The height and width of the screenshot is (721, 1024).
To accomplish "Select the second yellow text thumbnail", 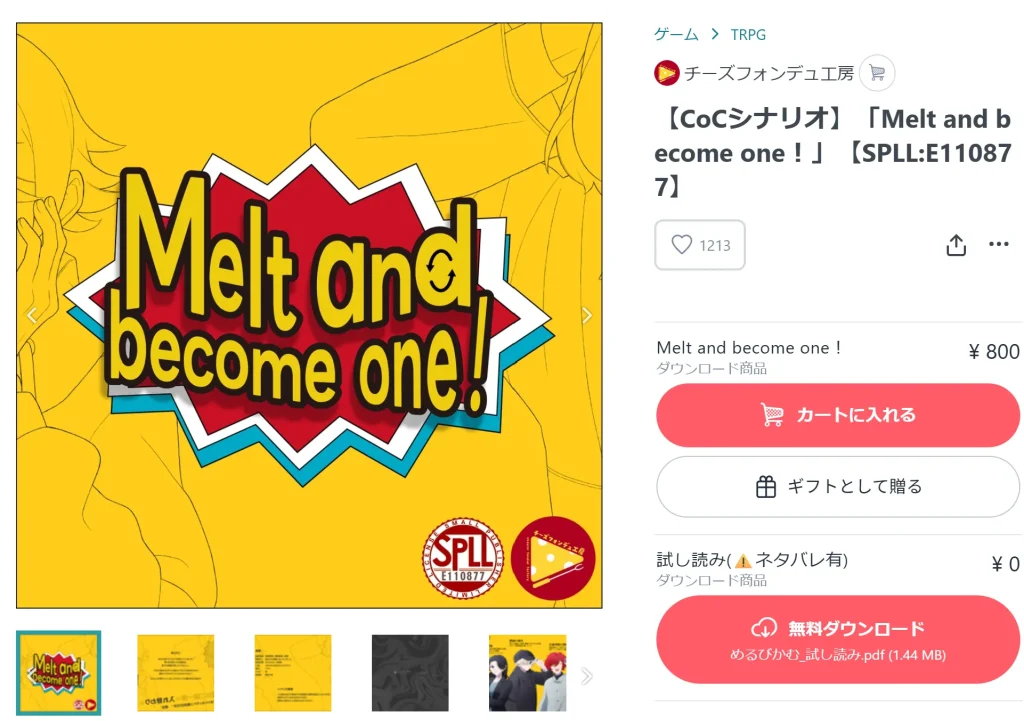I will 176,673.
